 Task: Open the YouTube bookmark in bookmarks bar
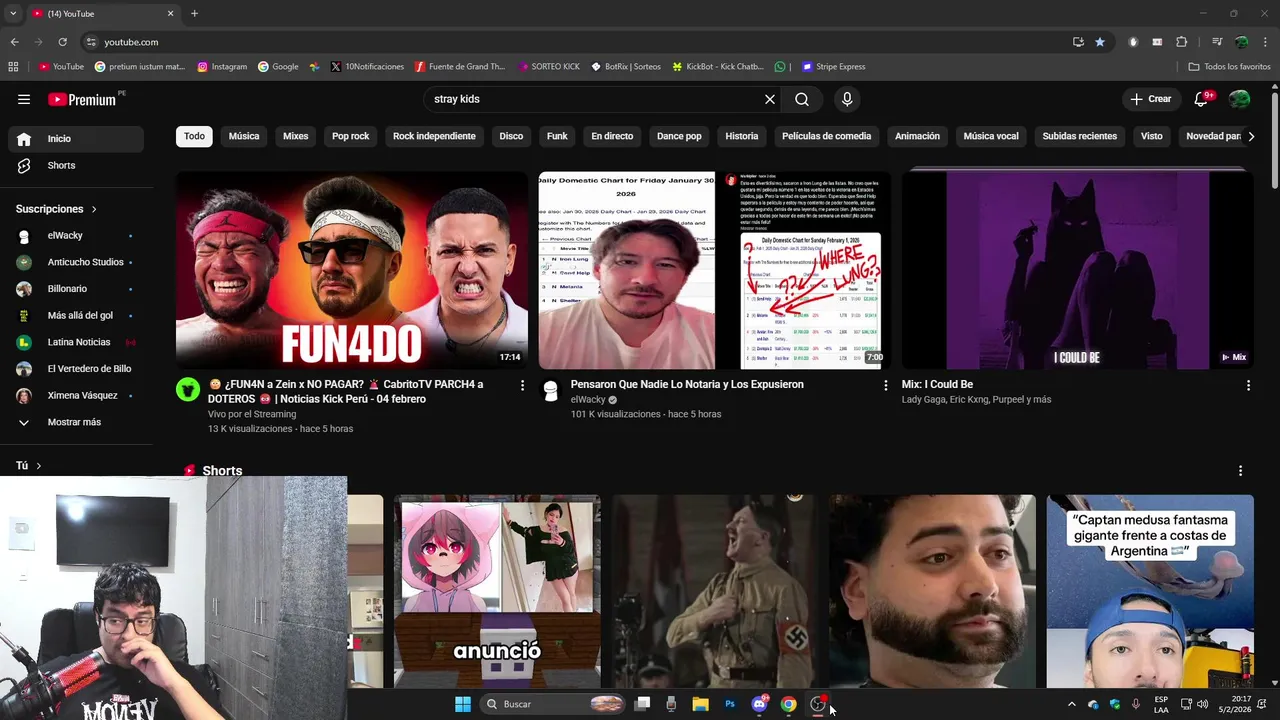pyautogui.click(x=61, y=67)
